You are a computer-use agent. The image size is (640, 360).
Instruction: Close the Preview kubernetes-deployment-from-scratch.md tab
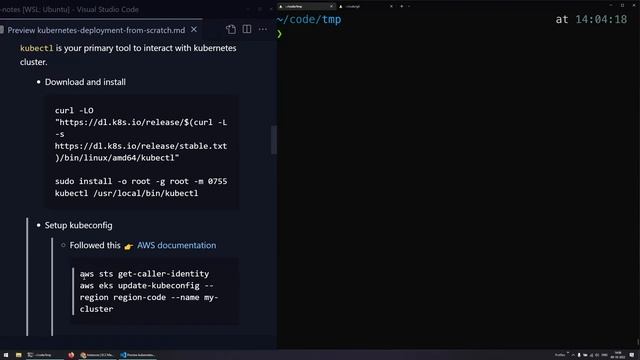(x=194, y=30)
